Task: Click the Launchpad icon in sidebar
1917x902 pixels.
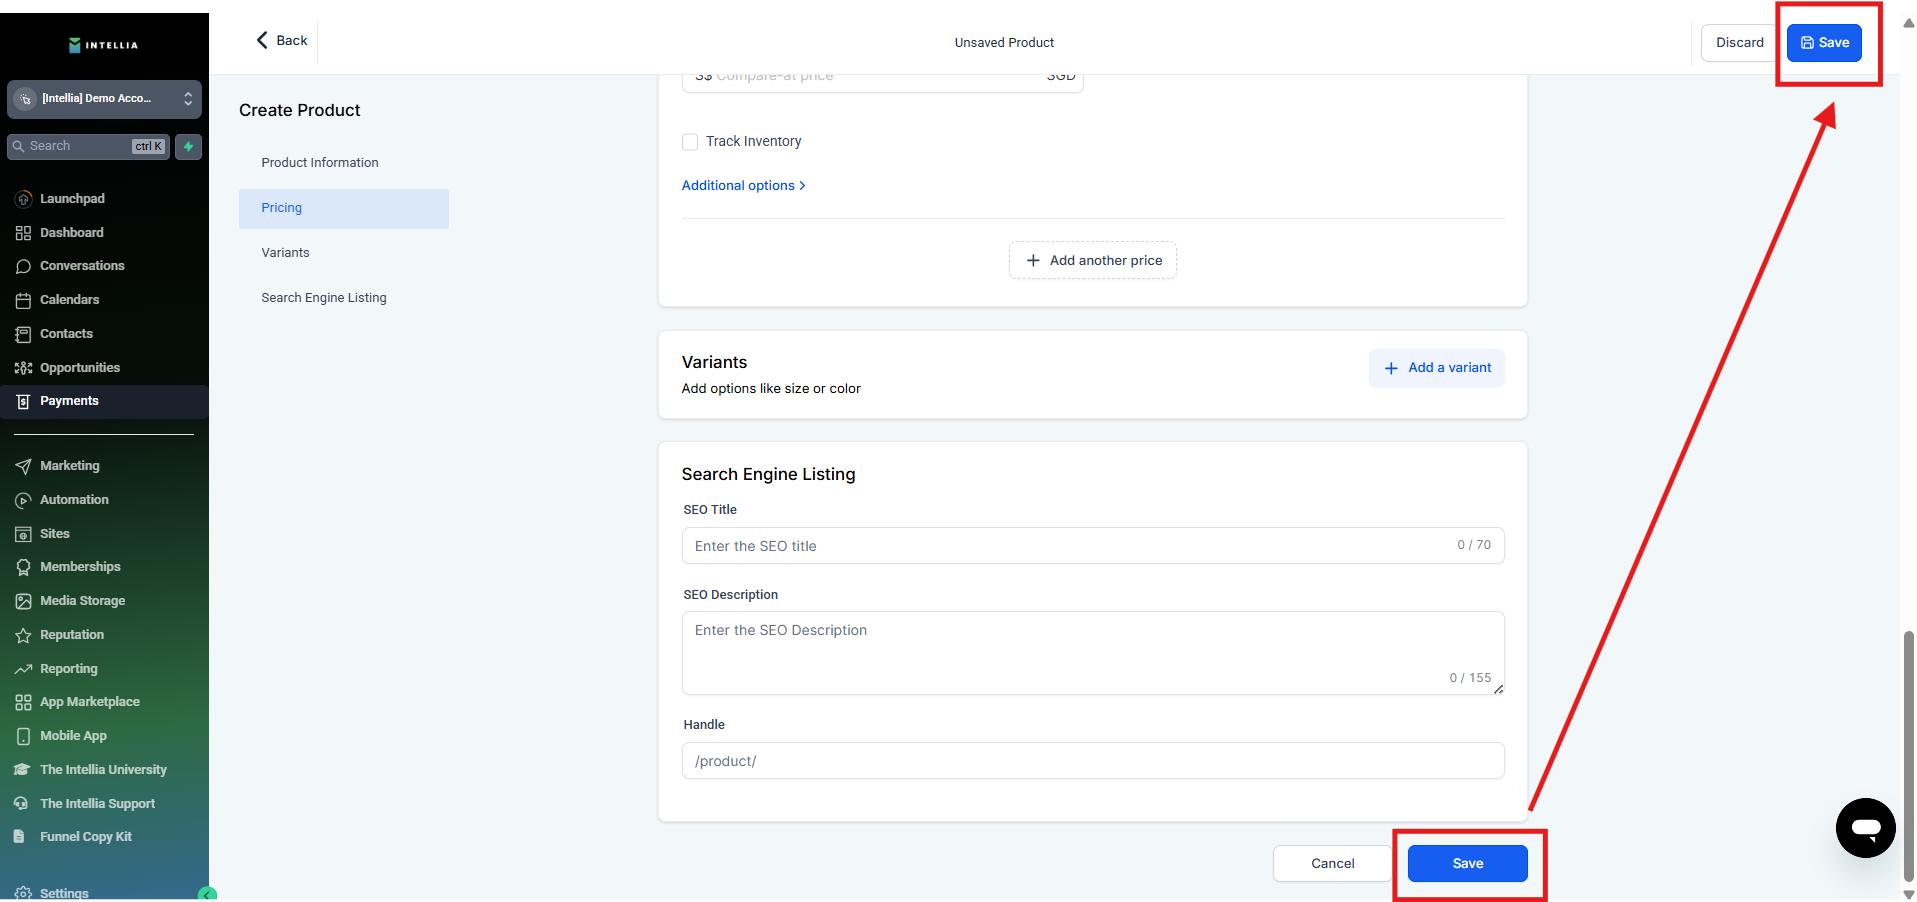Action: (x=23, y=199)
